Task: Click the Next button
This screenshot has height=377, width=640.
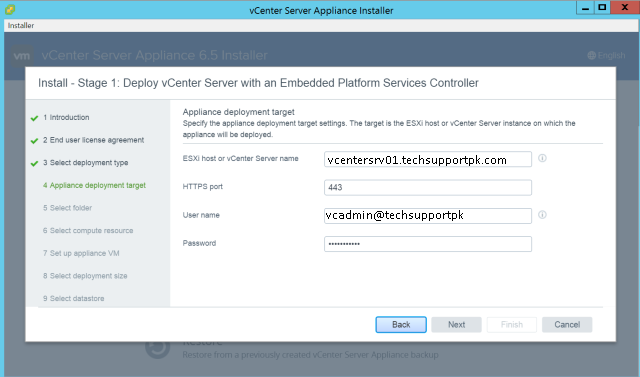Action: 456,325
